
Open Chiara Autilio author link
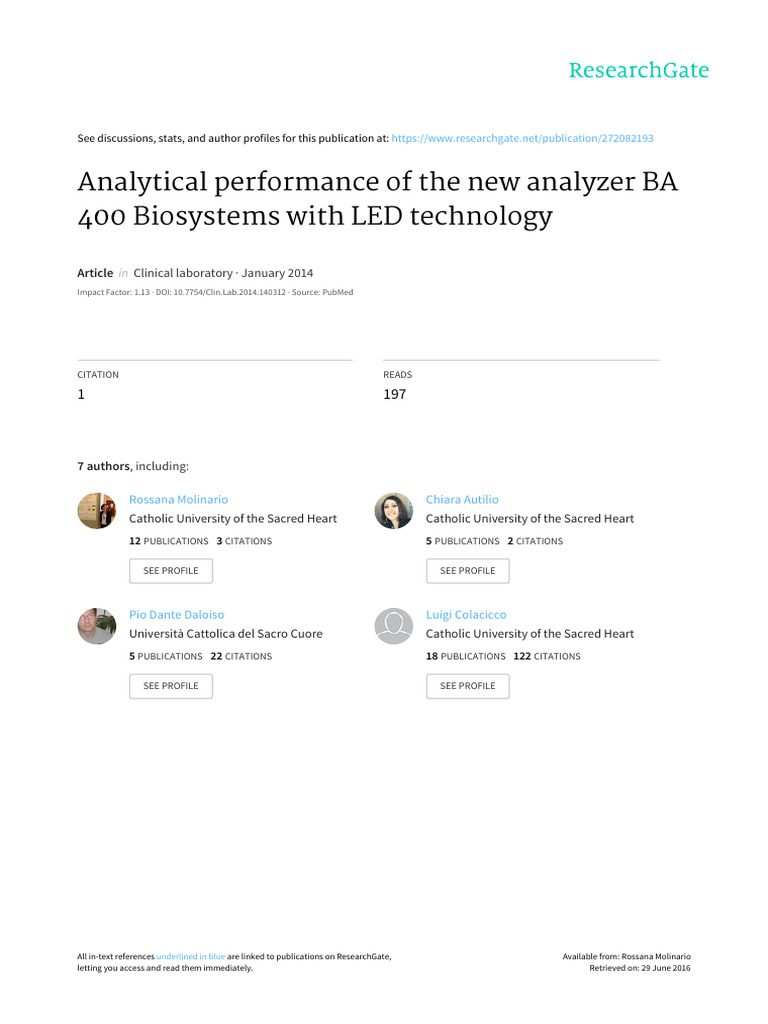pos(462,500)
